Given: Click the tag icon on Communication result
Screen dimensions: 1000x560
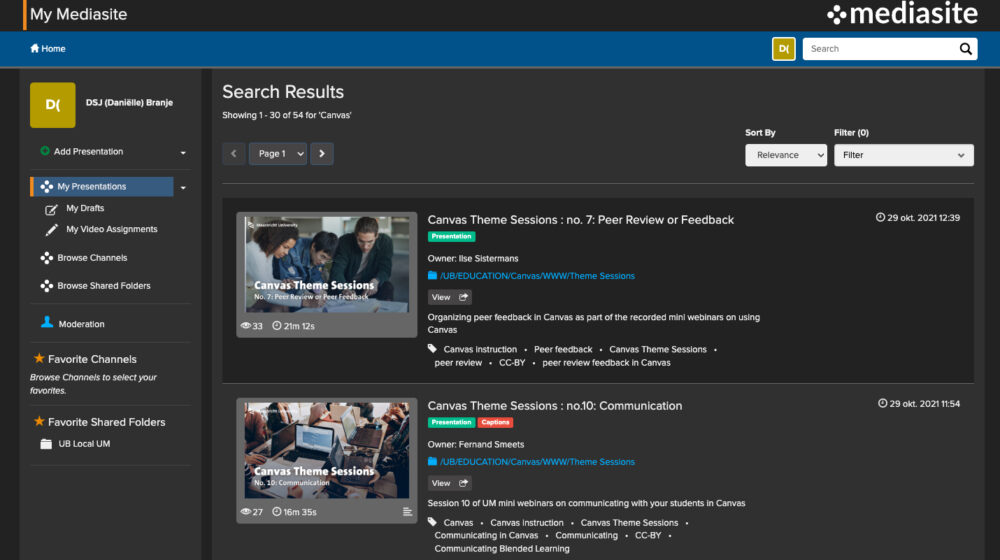Looking at the screenshot, I should [432, 522].
